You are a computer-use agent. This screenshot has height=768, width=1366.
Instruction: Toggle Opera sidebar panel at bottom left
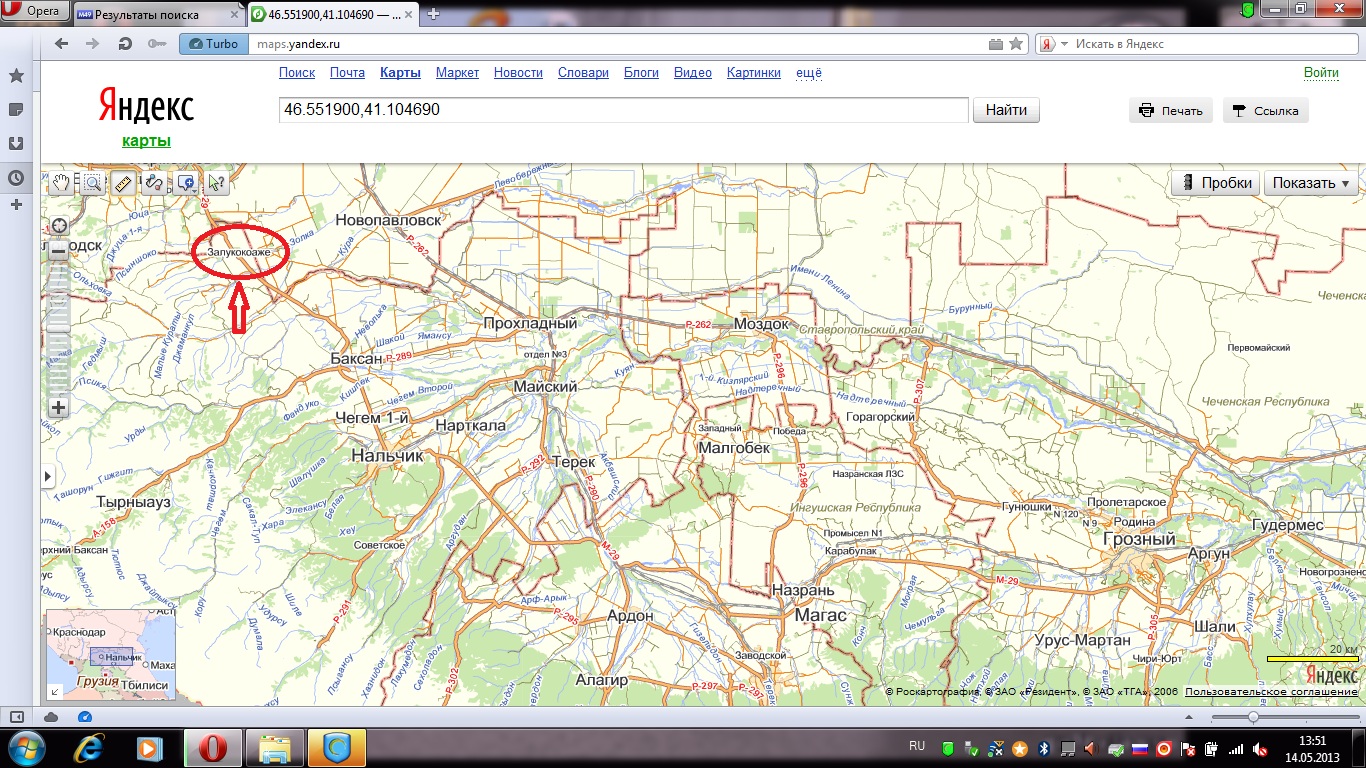click(x=16, y=717)
